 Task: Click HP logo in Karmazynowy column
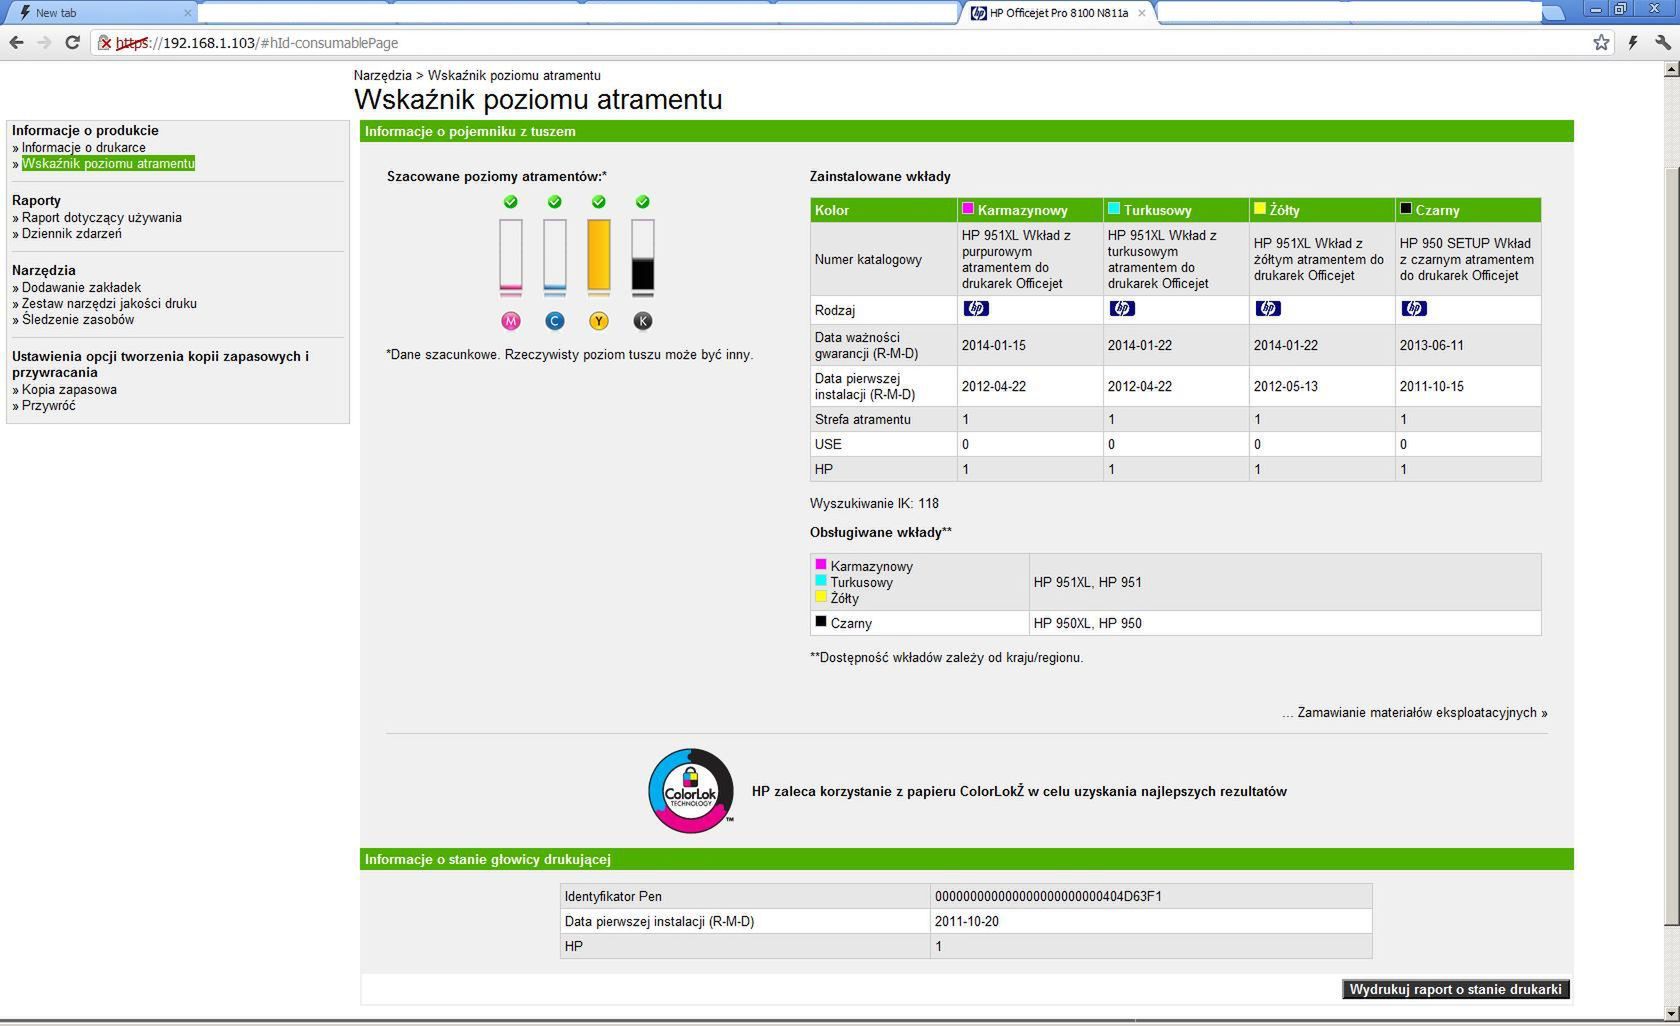pos(976,309)
